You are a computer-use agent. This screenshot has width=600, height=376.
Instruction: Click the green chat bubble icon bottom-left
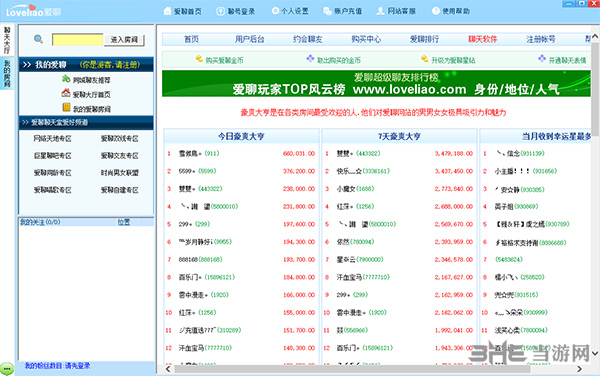(x=7, y=369)
